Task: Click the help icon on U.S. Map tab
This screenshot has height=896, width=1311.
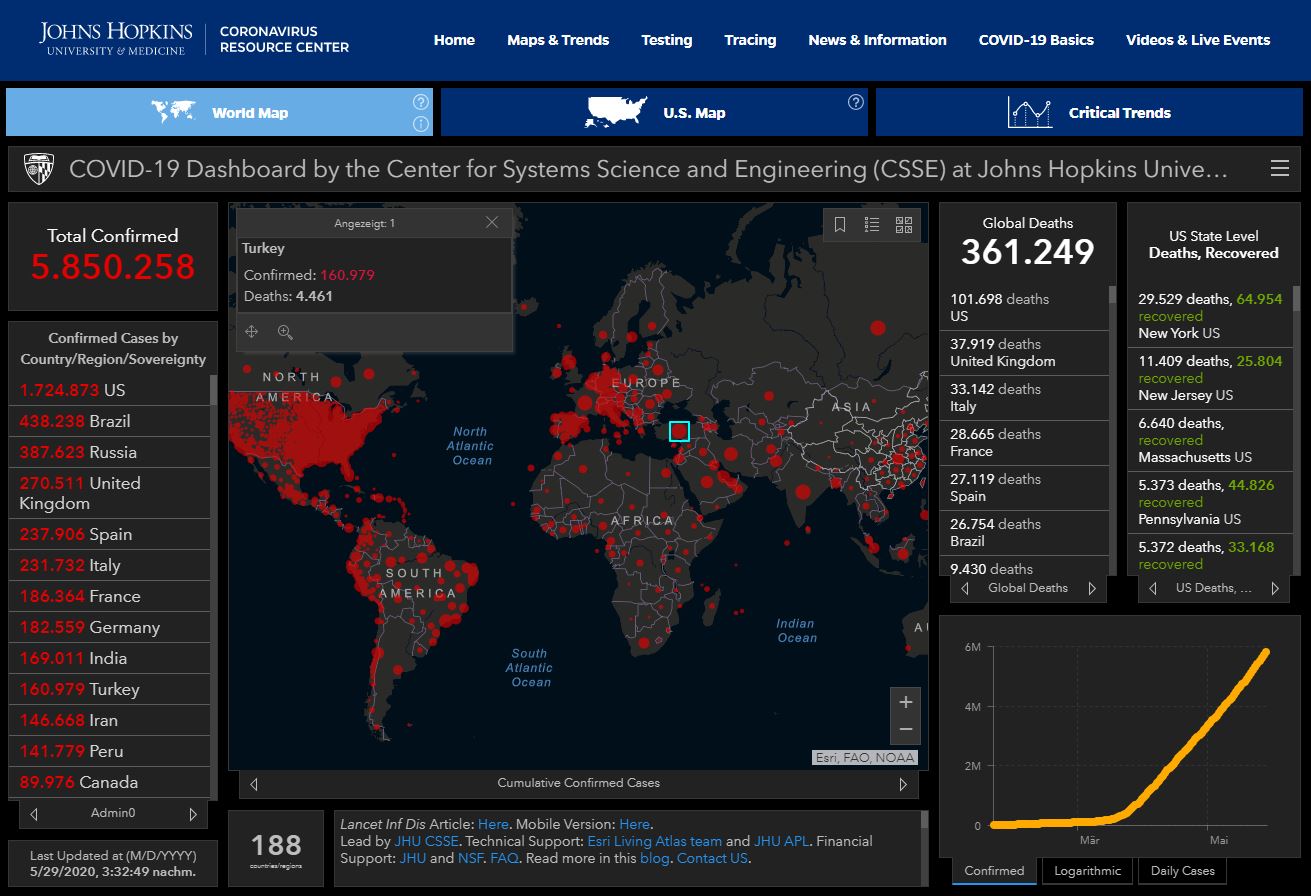Action: click(856, 102)
